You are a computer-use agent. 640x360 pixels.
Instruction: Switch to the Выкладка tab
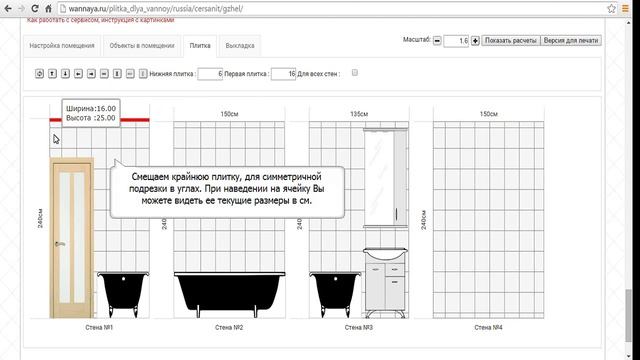click(x=240, y=46)
